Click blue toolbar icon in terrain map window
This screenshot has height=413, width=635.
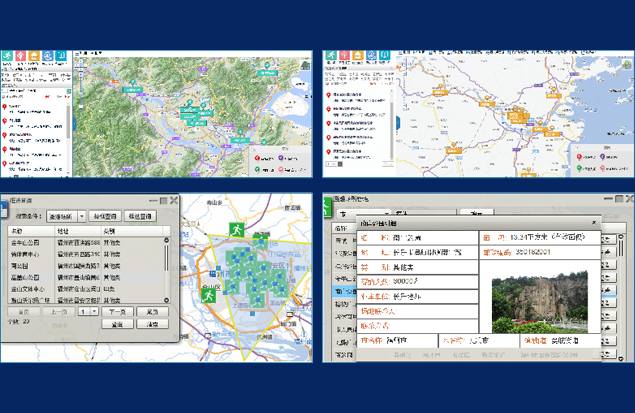coord(47,56)
